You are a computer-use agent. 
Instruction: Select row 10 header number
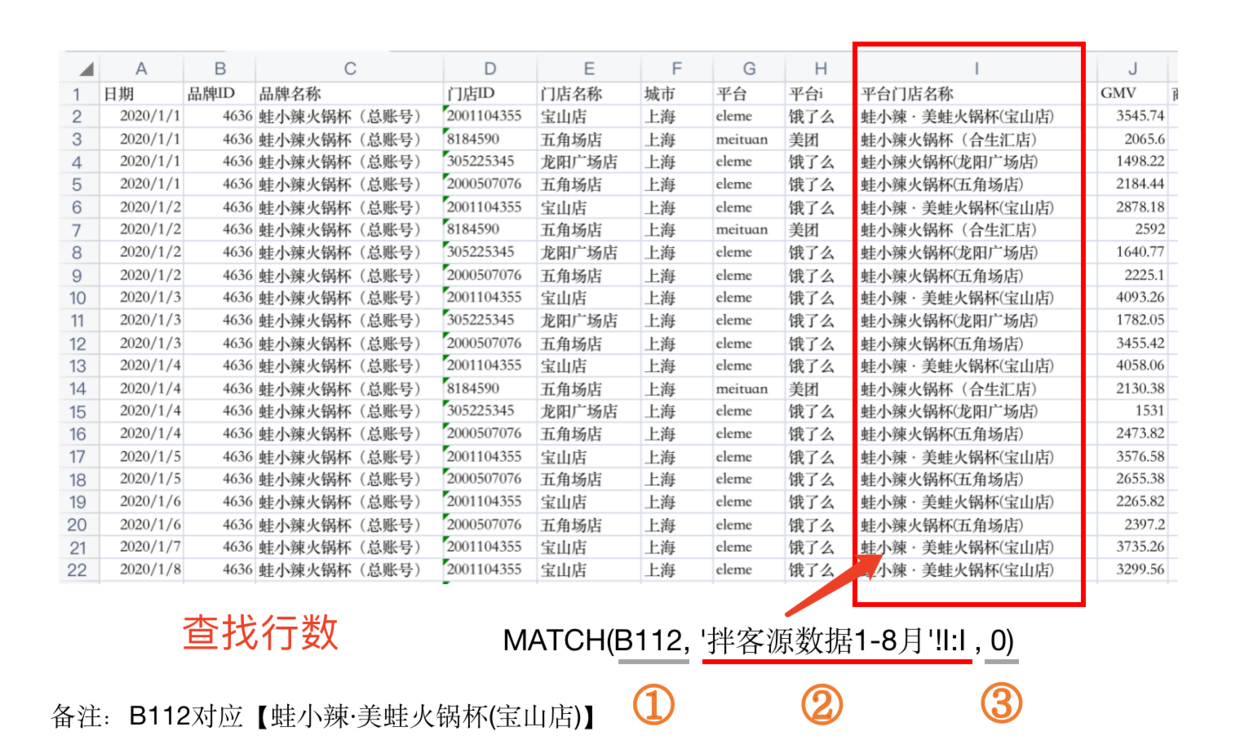pyautogui.click(x=76, y=298)
